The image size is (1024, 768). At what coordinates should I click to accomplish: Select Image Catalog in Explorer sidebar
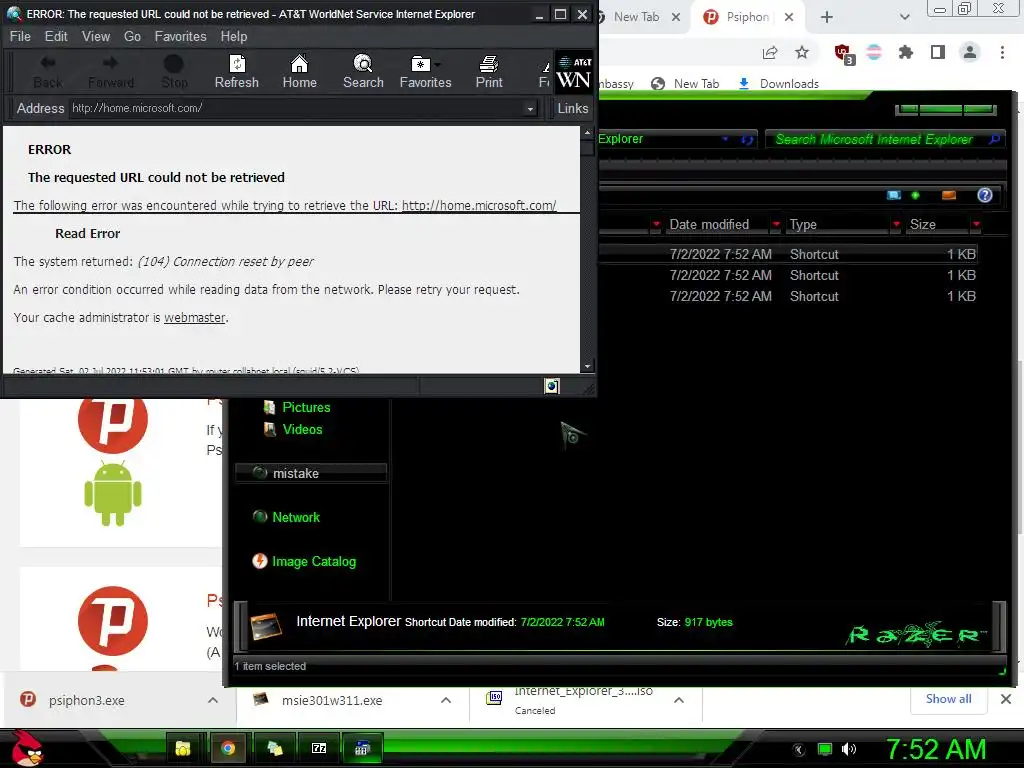pyautogui.click(x=313, y=562)
